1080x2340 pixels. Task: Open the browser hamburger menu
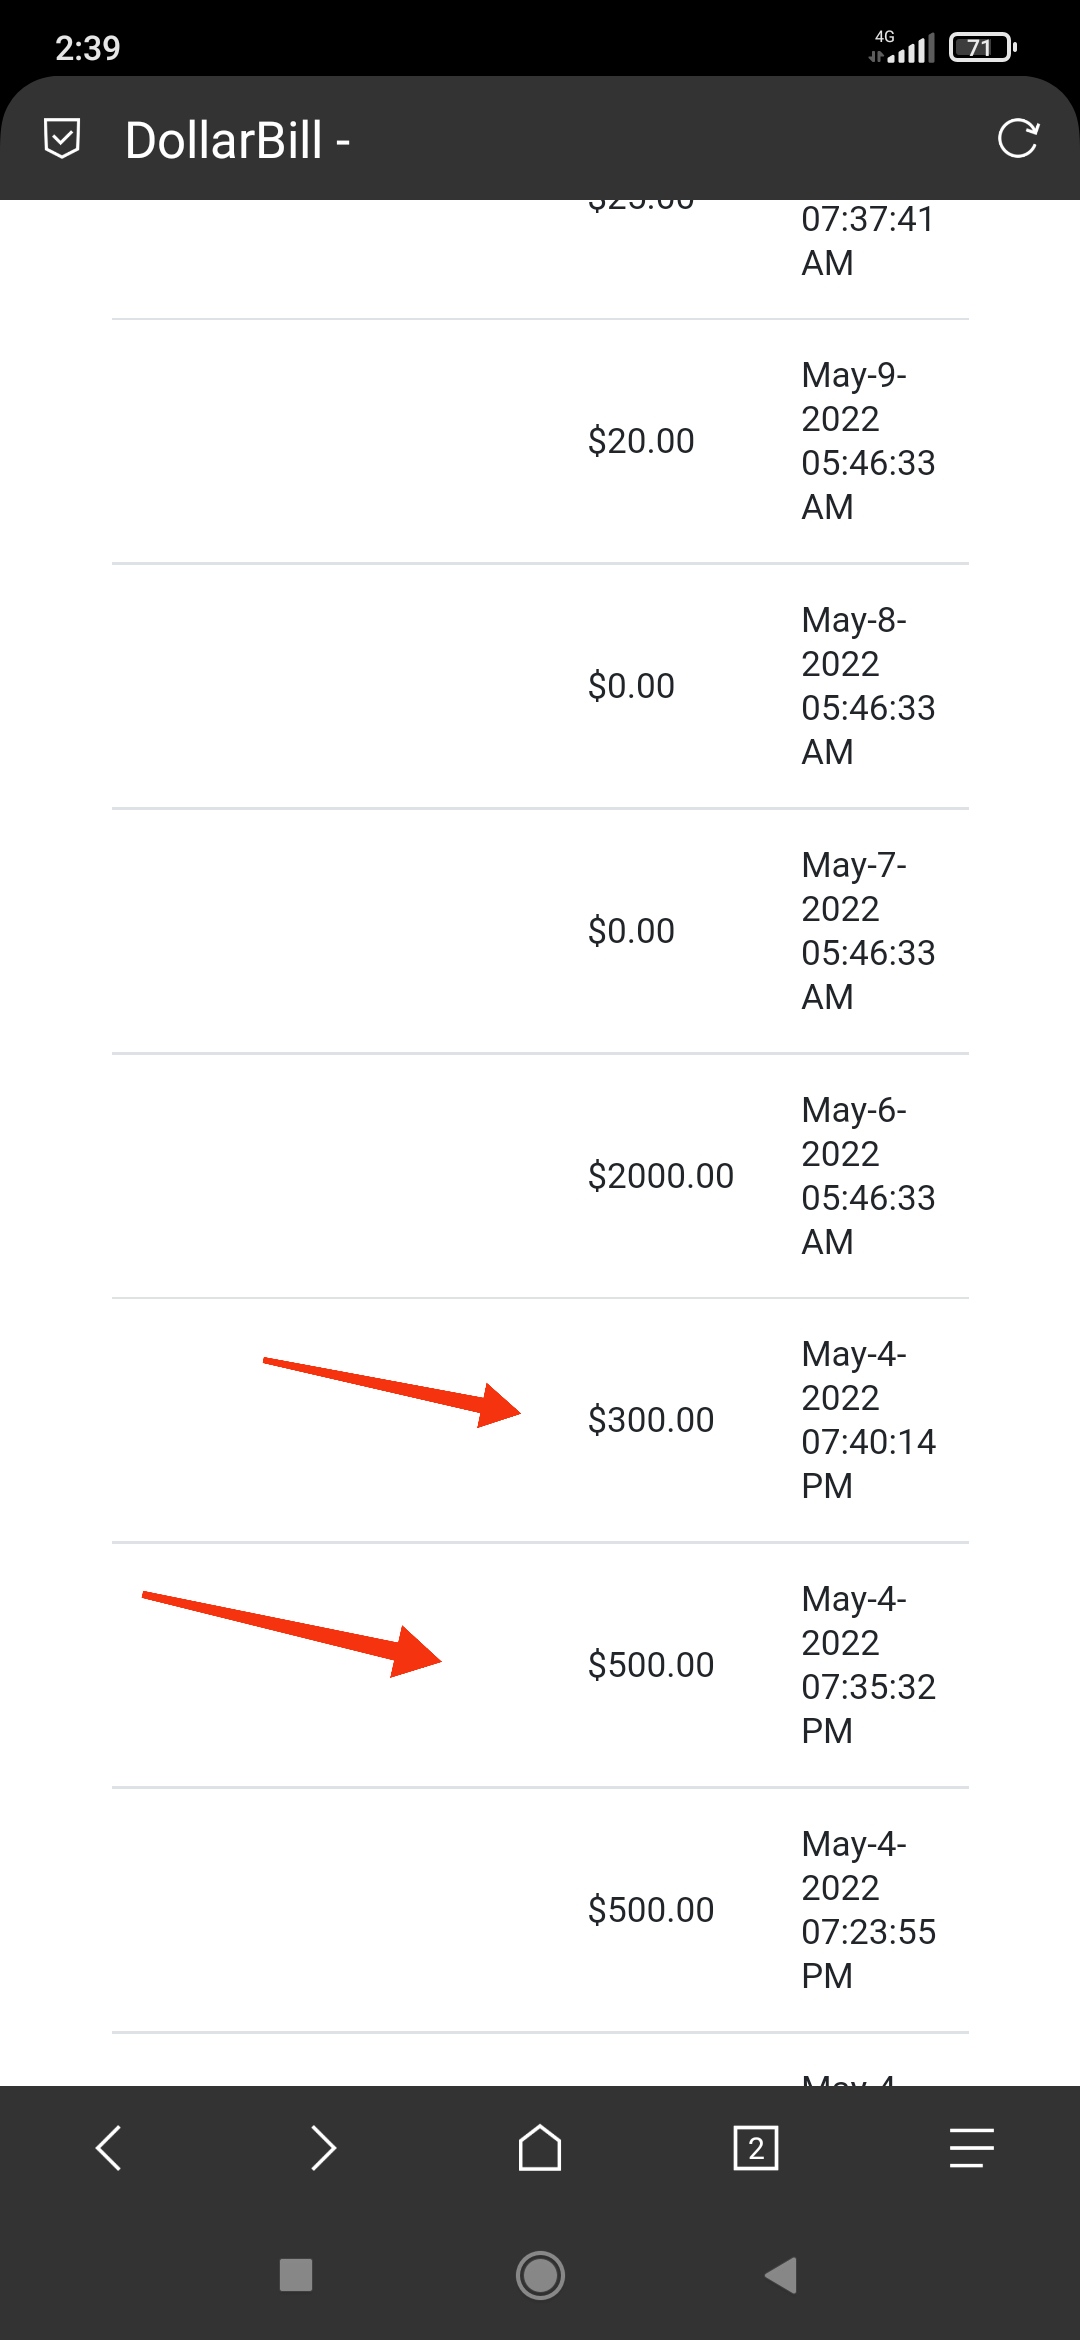pyautogui.click(x=971, y=2147)
